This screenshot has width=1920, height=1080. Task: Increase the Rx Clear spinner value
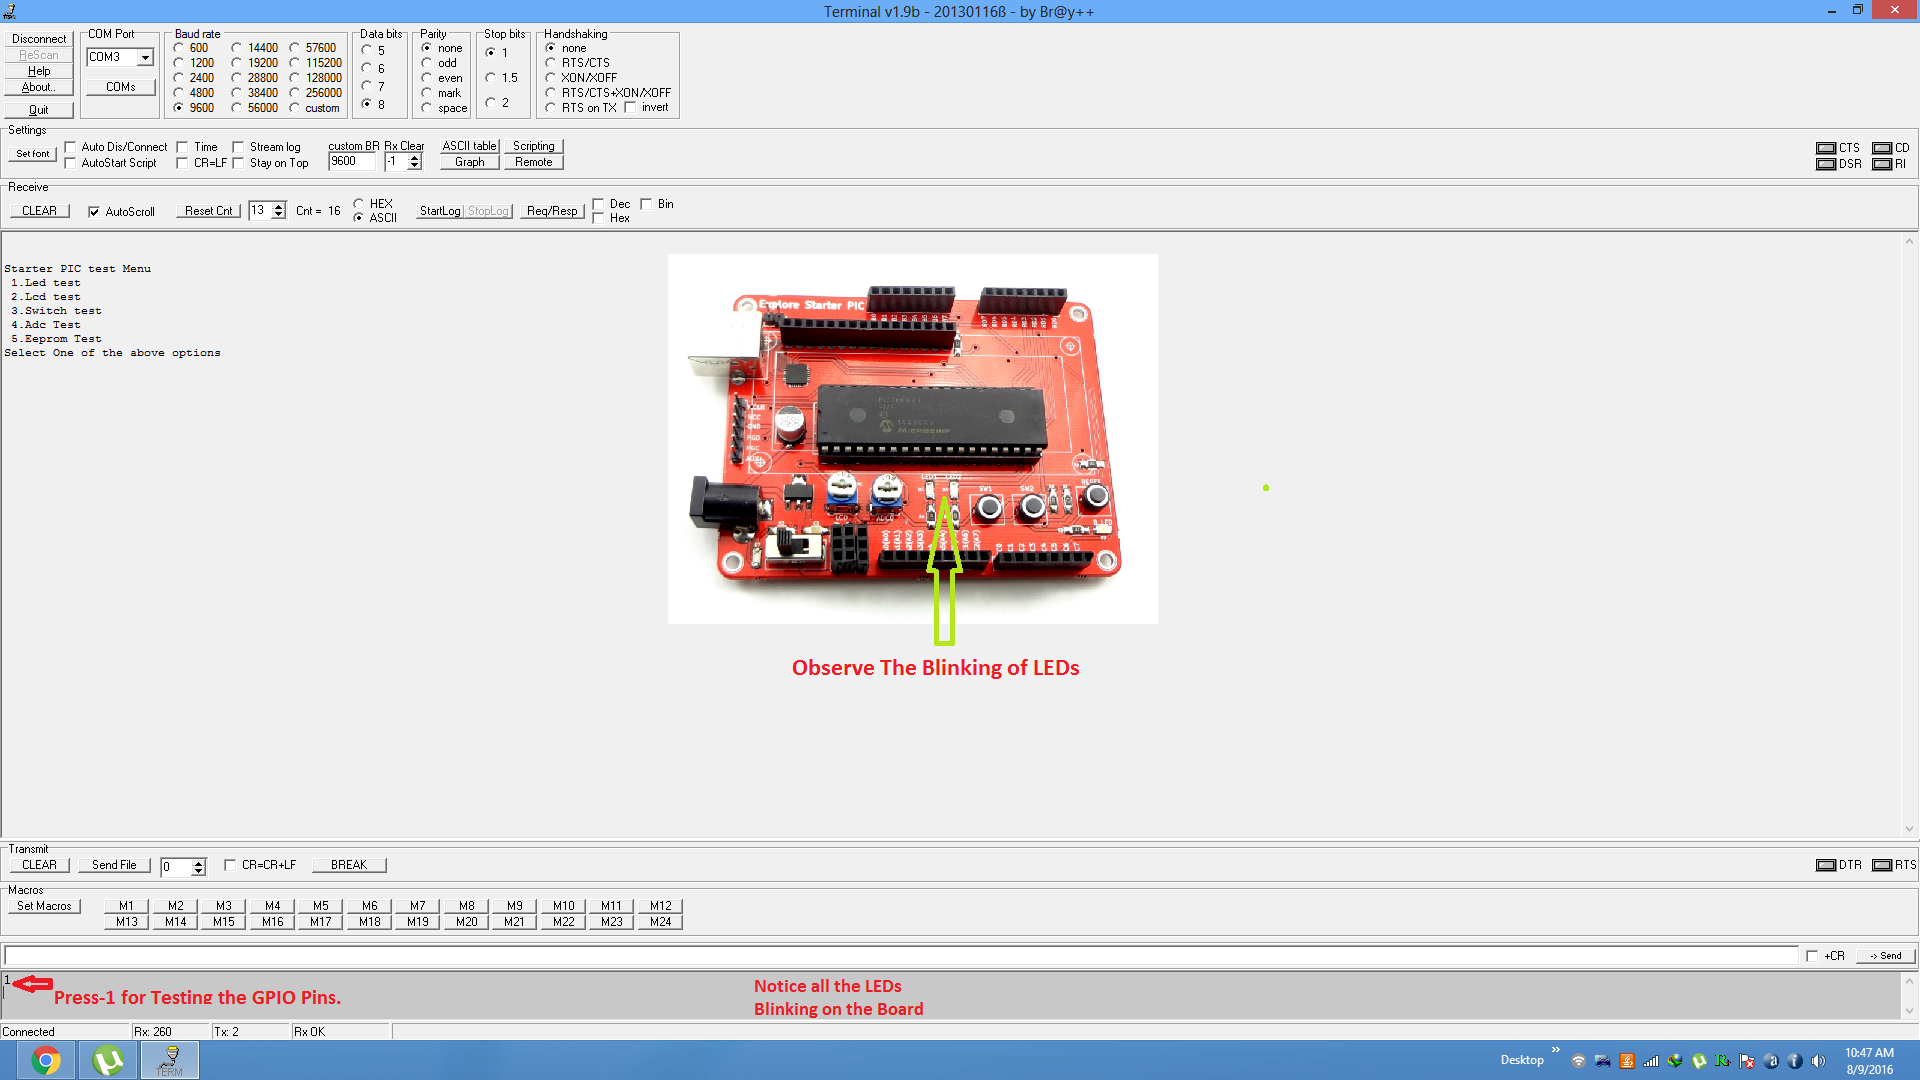pyautogui.click(x=415, y=157)
